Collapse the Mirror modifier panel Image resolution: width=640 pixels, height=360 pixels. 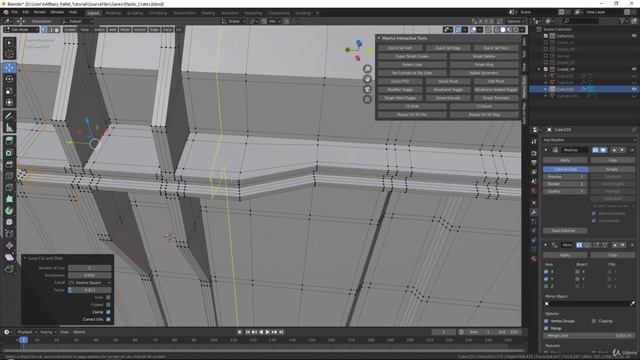point(546,245)
